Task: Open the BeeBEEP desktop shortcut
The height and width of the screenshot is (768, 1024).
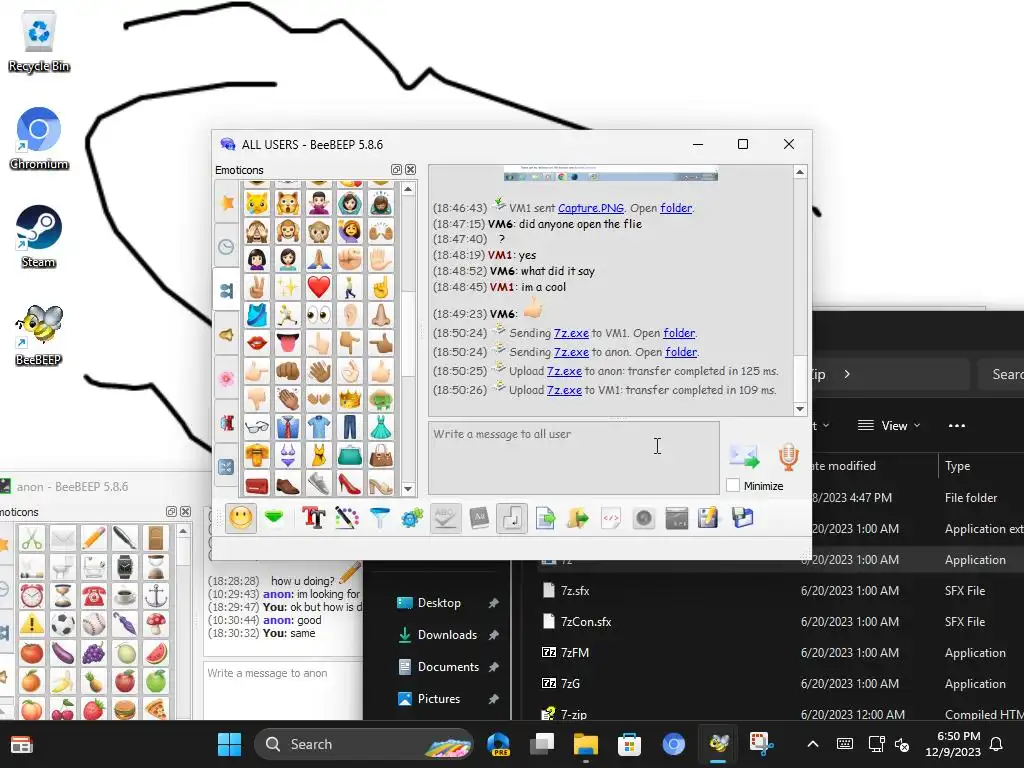Action: pyautogui.click(x=39, y=335)
